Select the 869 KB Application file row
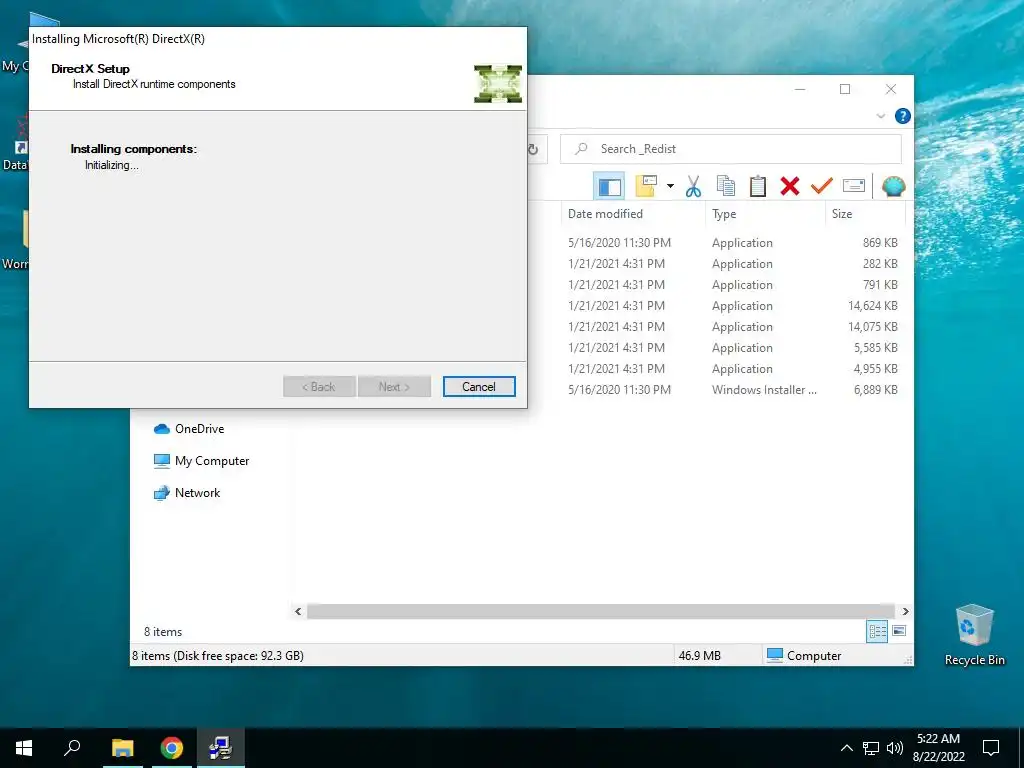 [x=733, y=243]
